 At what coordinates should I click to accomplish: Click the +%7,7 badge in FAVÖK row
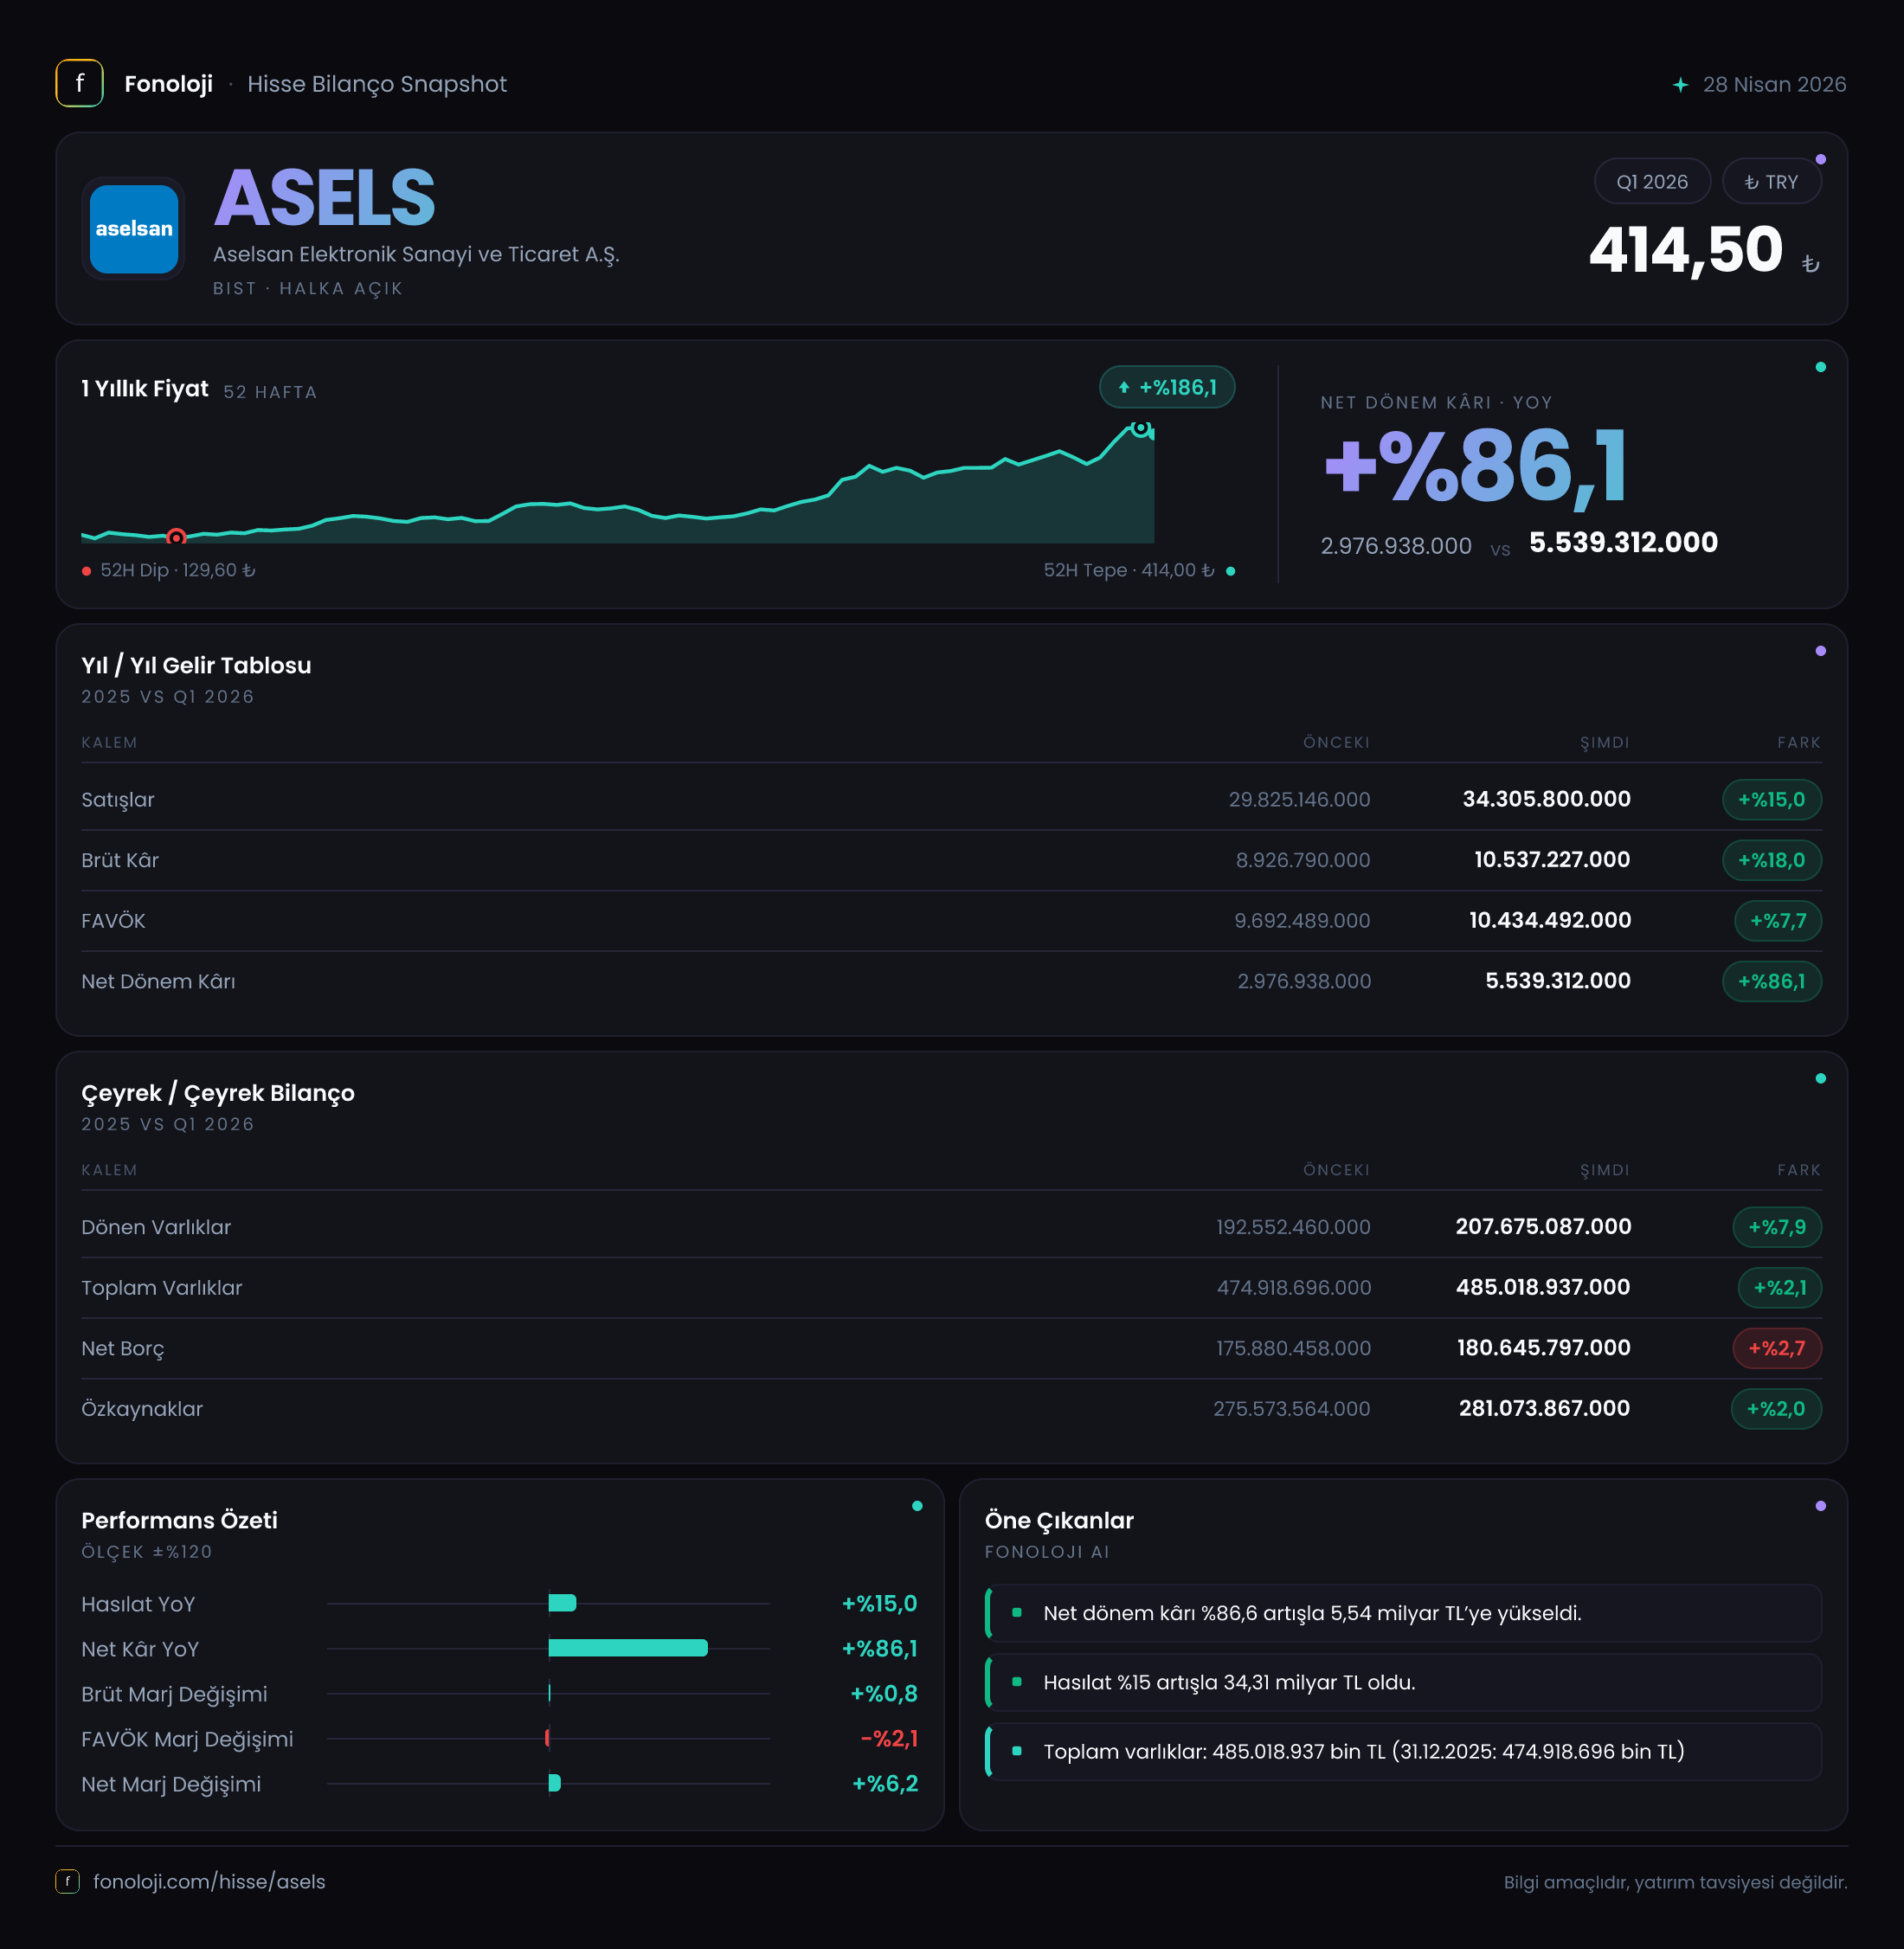(1777, 921)
